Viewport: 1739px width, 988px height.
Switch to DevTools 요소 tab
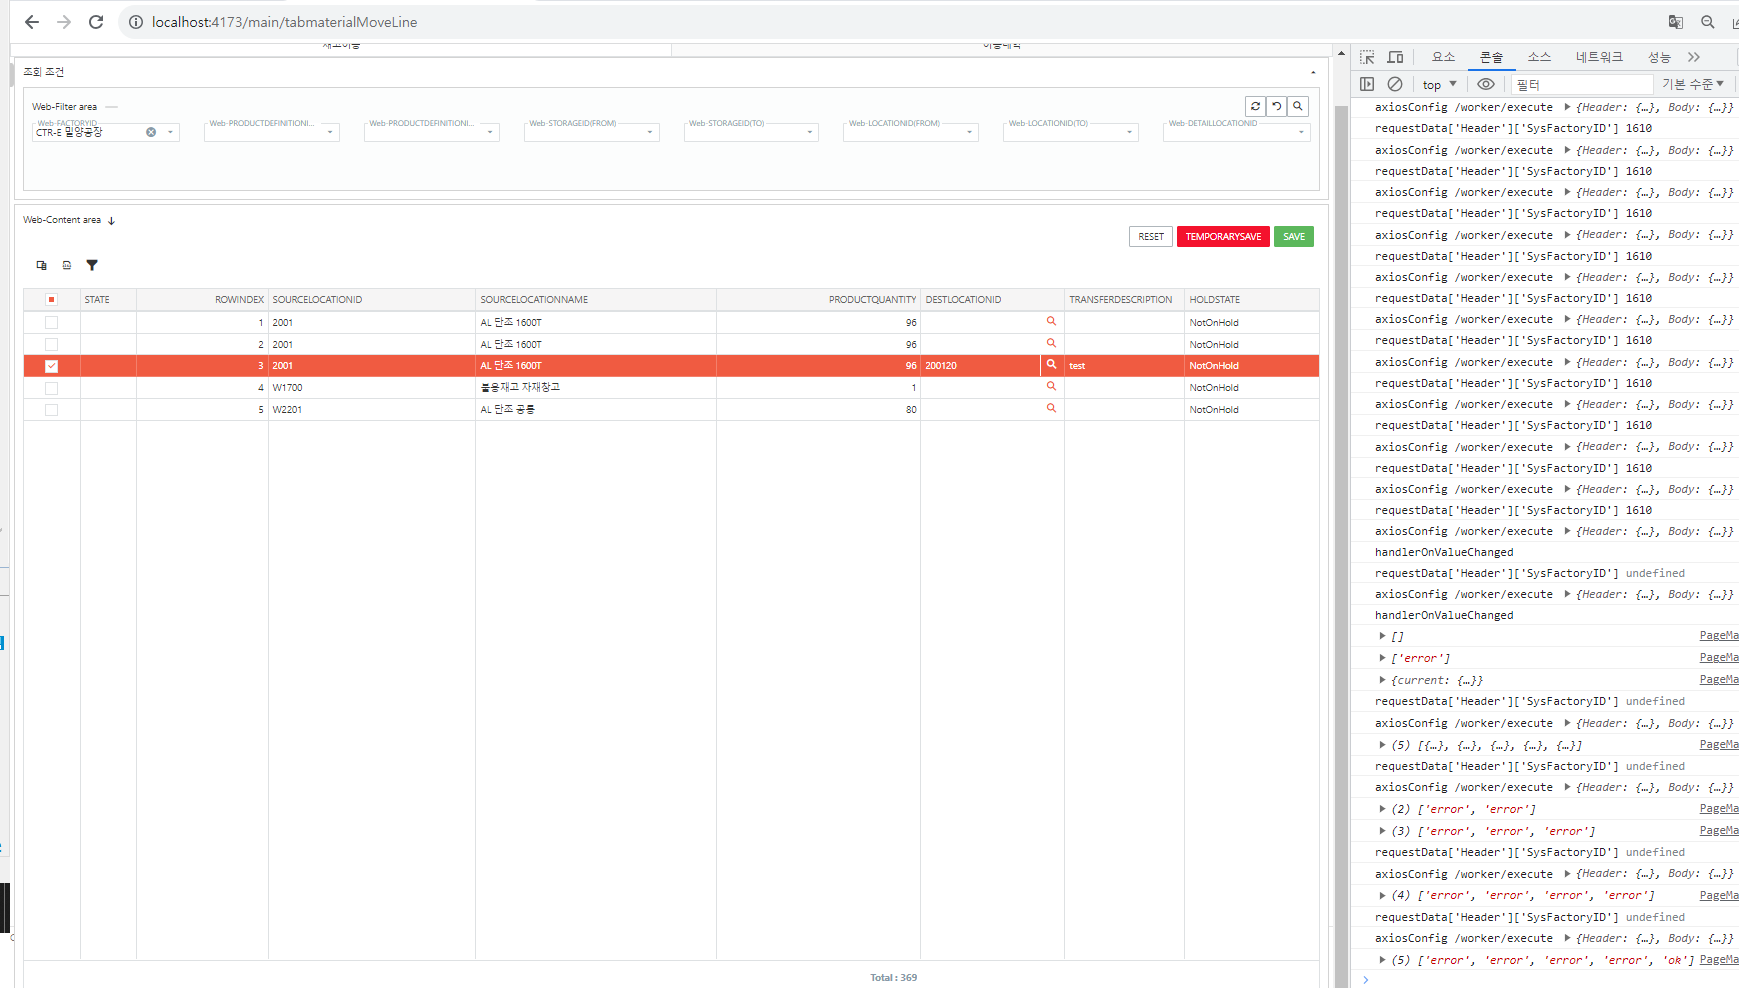(x=1443, y=57)
